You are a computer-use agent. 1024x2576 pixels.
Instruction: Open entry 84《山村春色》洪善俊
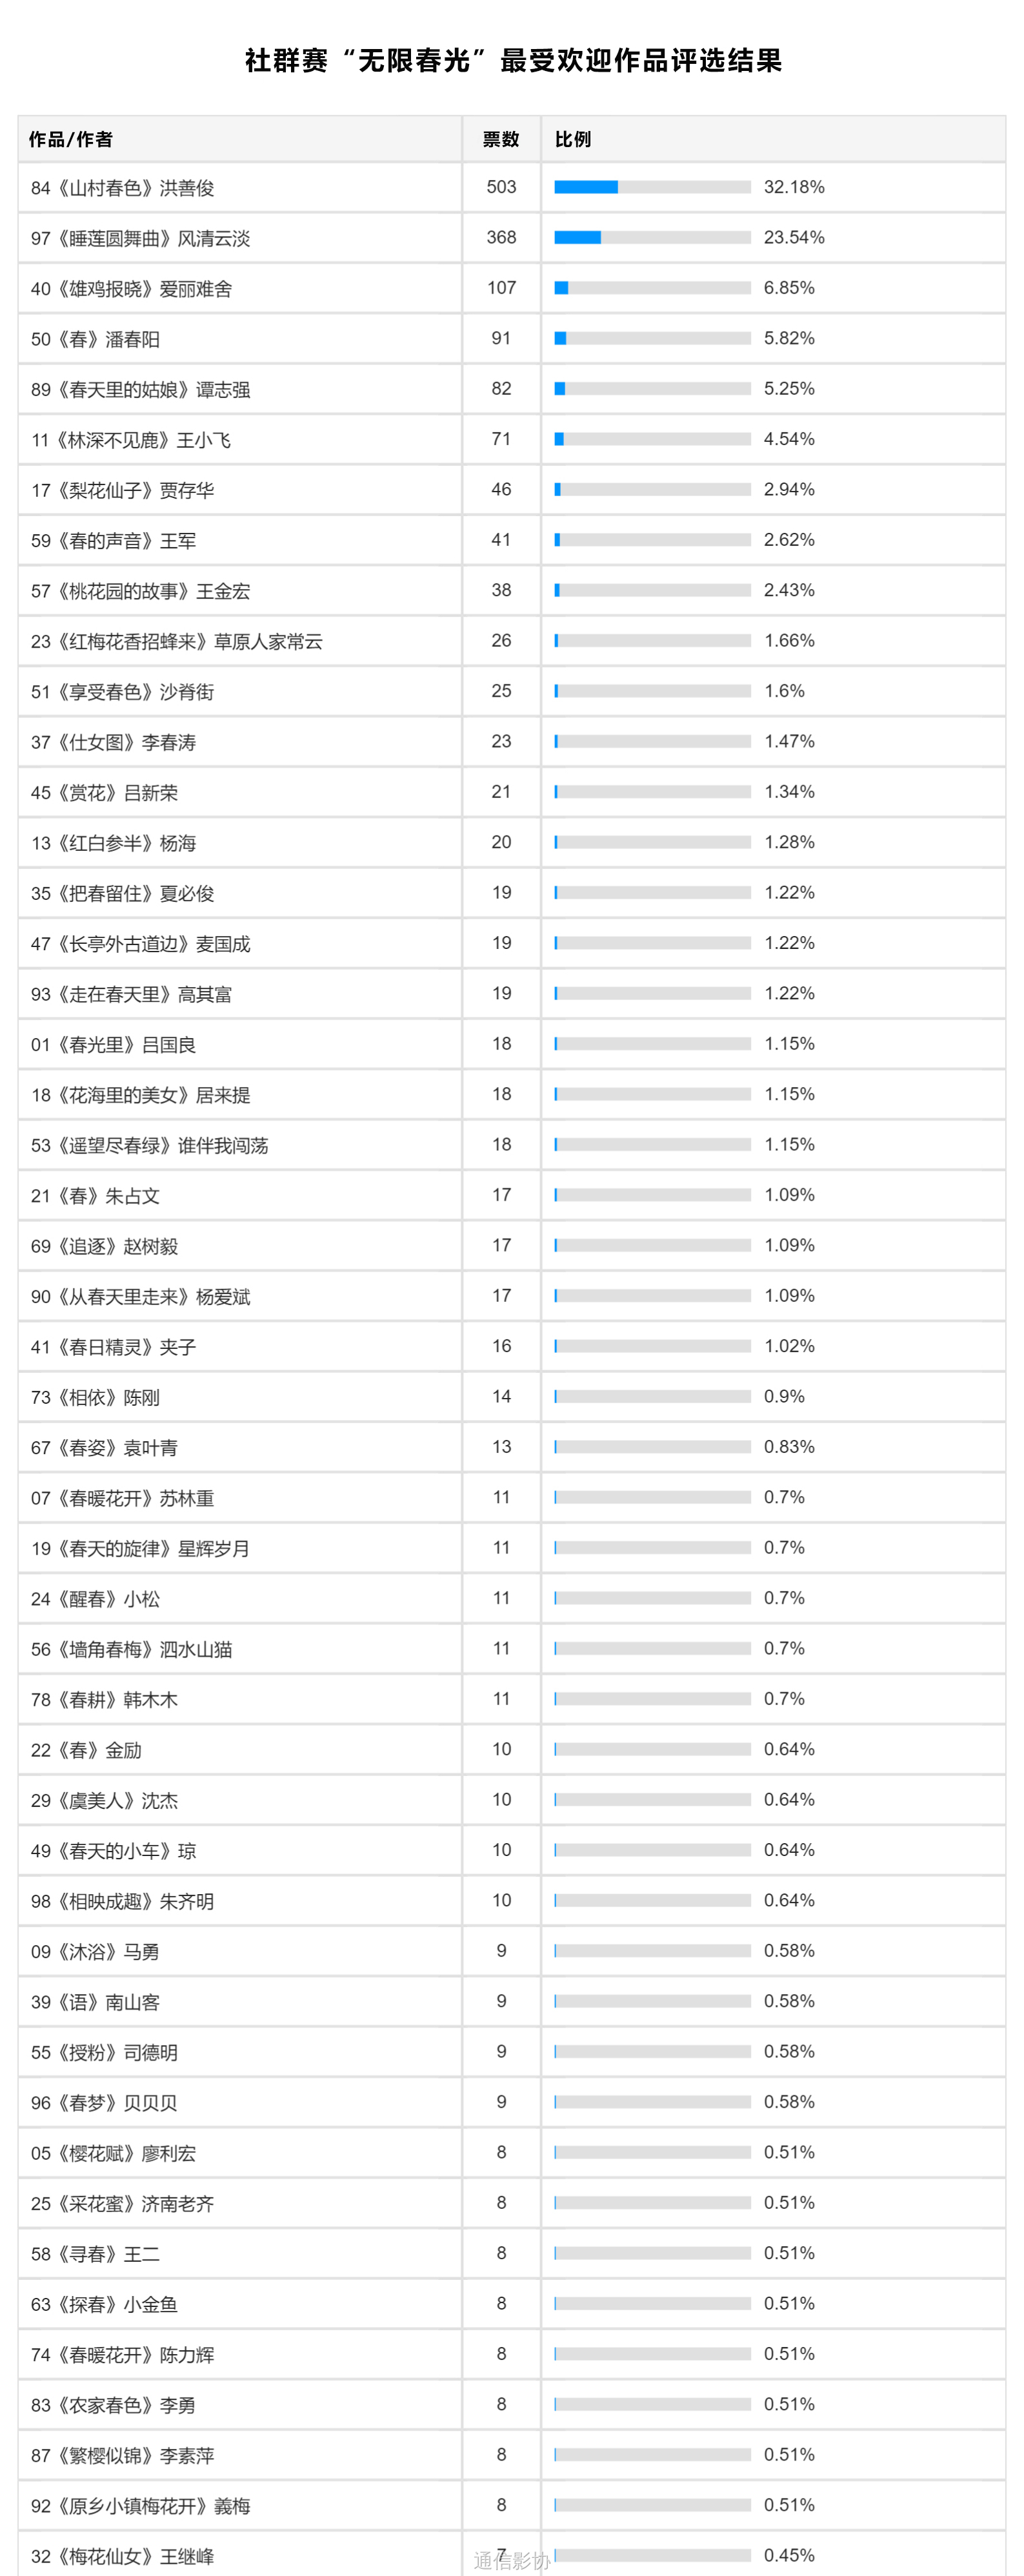click(122, 188)
